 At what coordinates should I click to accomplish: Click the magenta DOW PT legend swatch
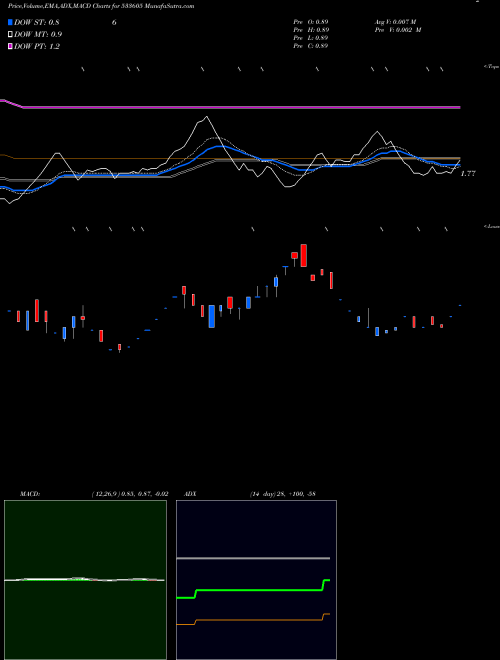(x=10, y=46)
